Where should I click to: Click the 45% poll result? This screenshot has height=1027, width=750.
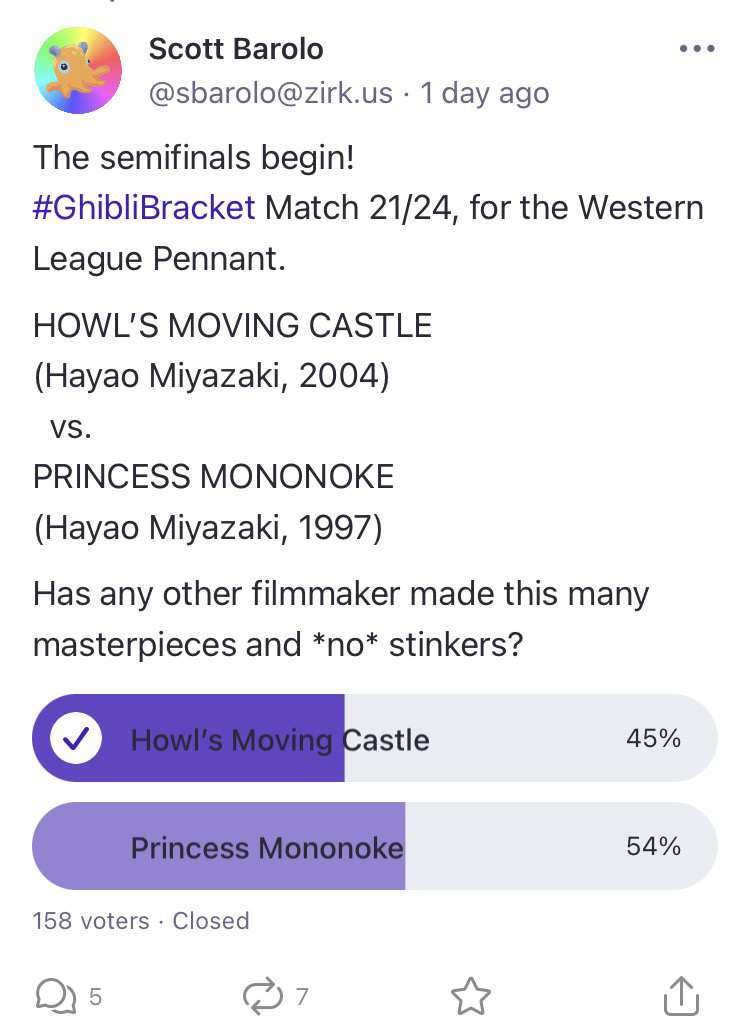point(653,739)
